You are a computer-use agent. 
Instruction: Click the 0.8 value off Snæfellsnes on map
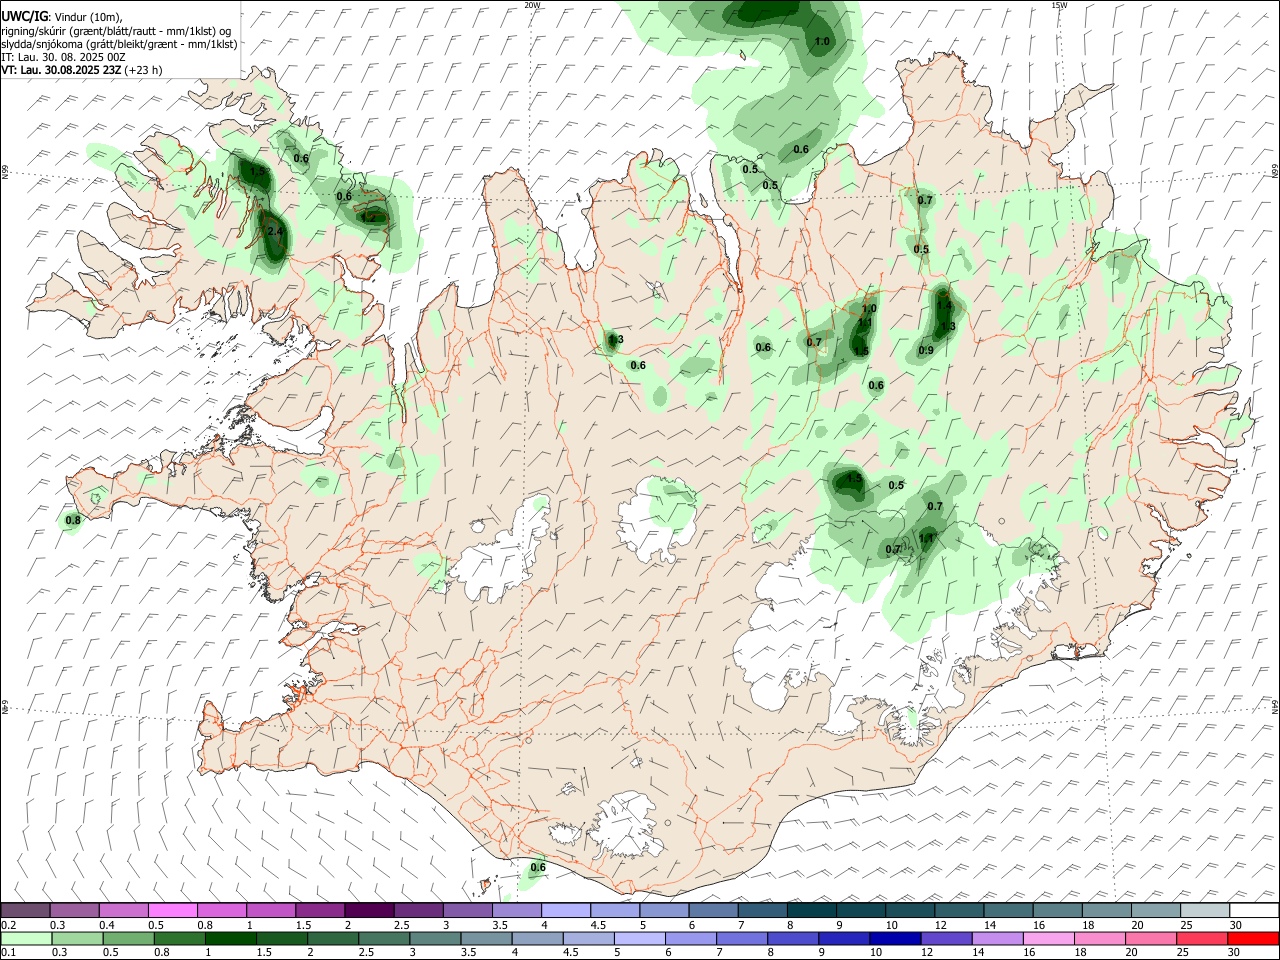pos(73,520)
